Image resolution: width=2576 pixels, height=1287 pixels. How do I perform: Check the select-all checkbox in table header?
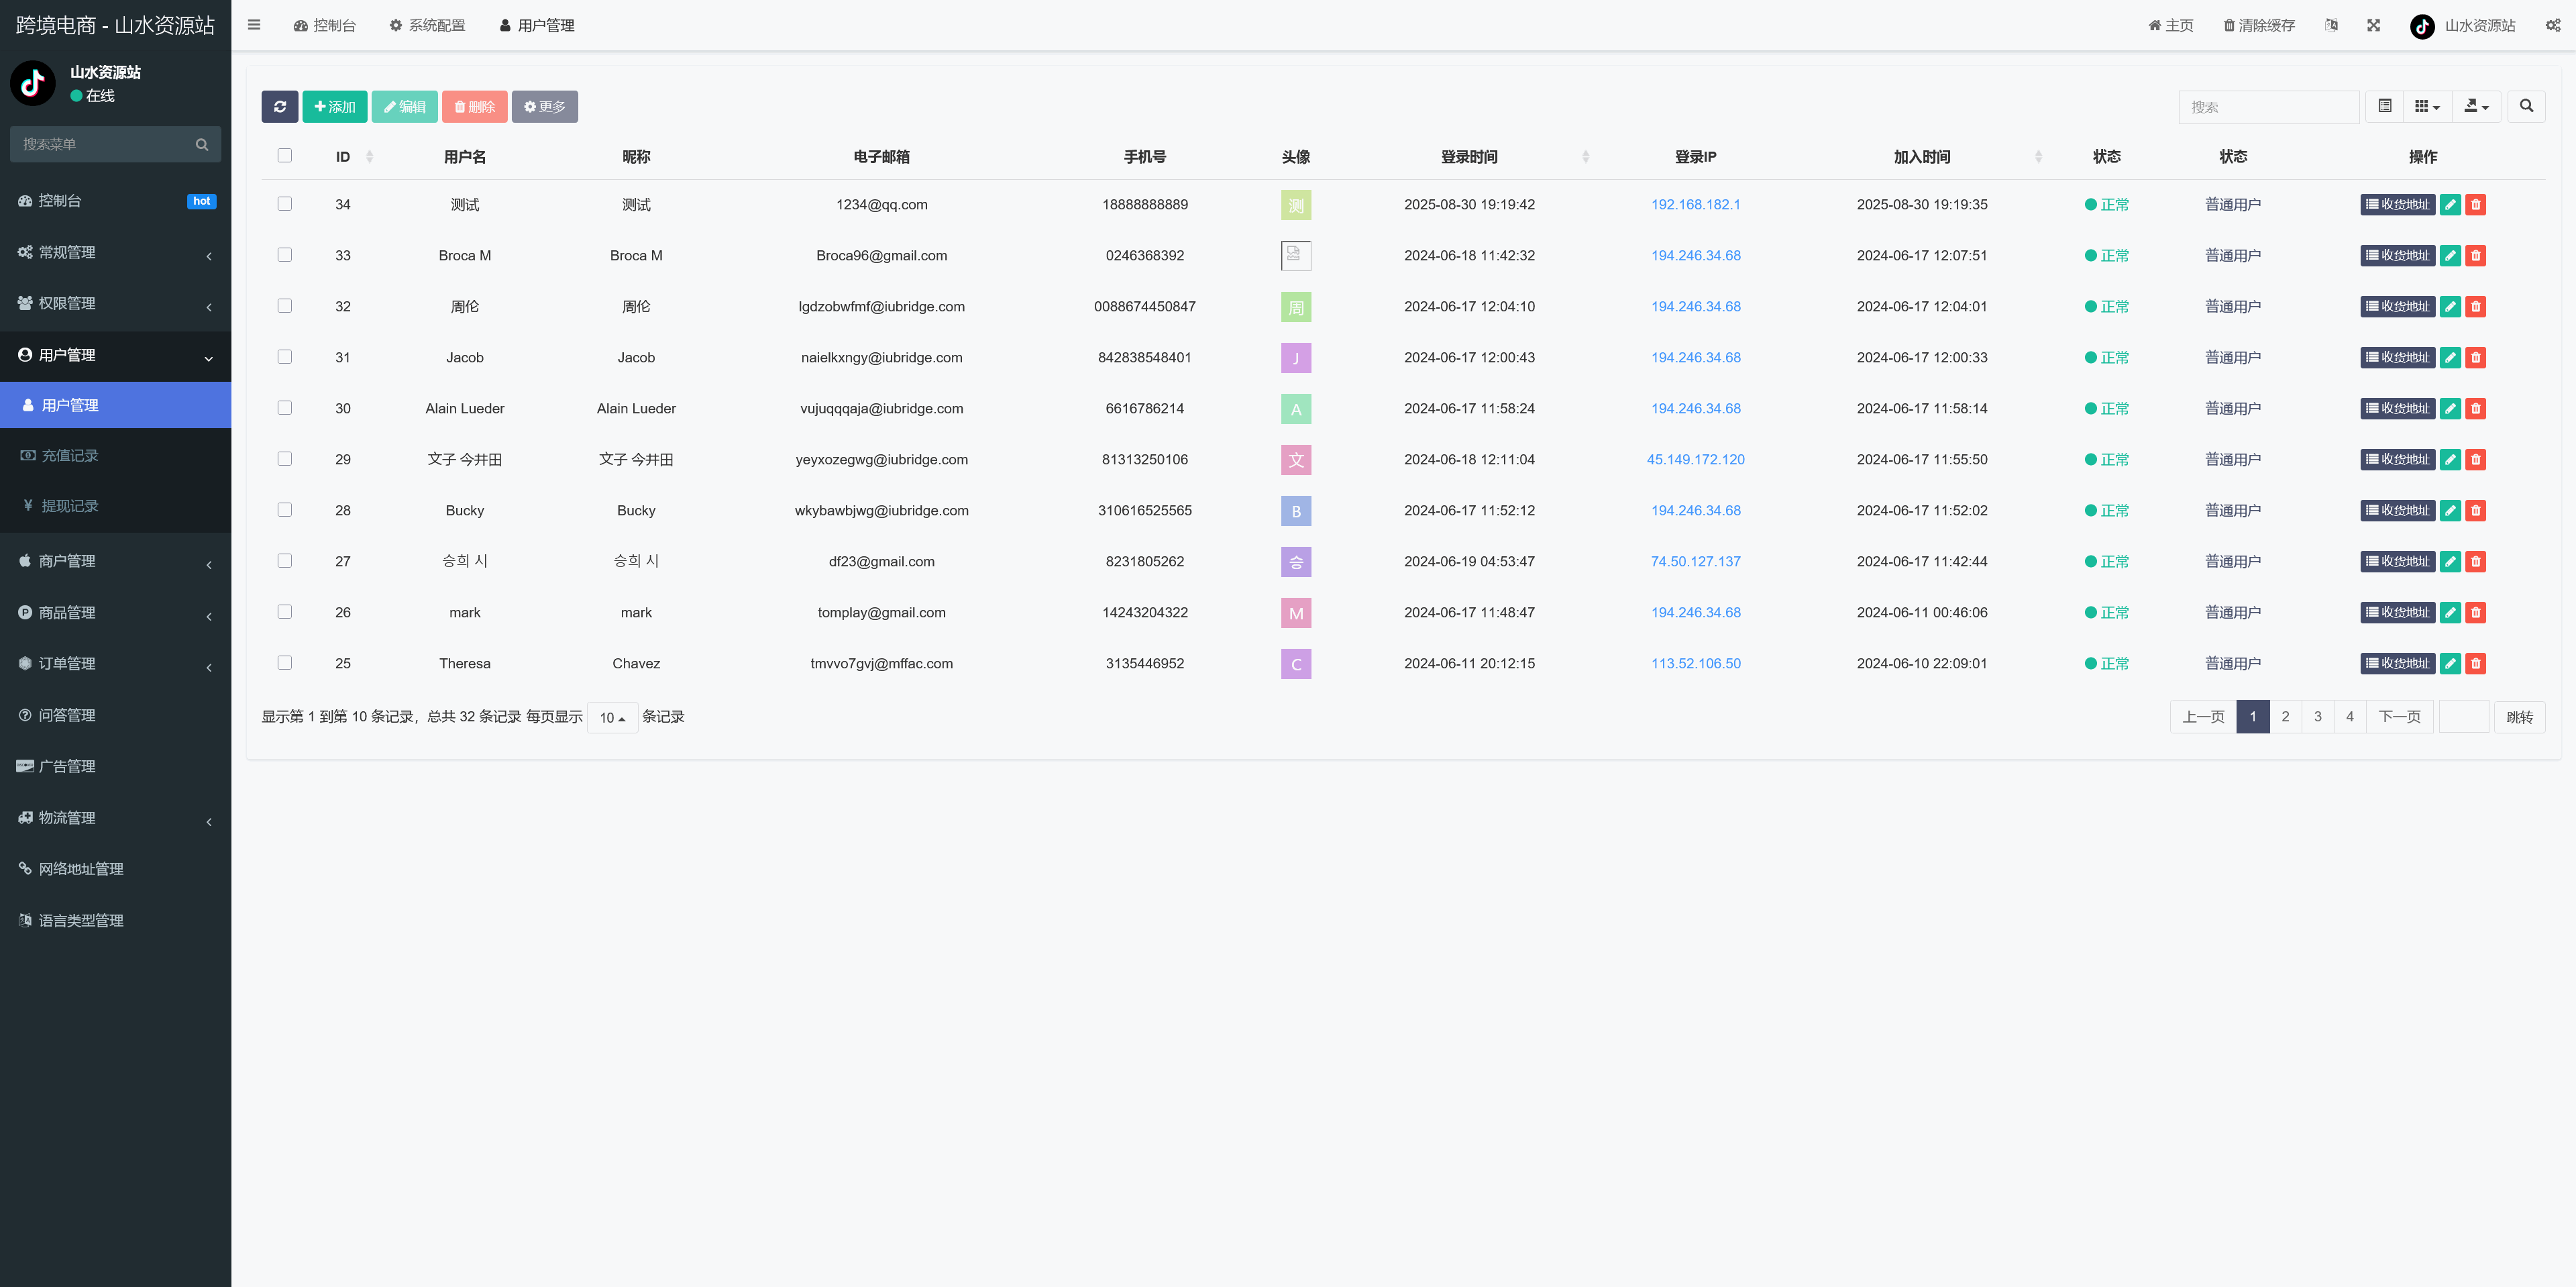tap(285, 156)
